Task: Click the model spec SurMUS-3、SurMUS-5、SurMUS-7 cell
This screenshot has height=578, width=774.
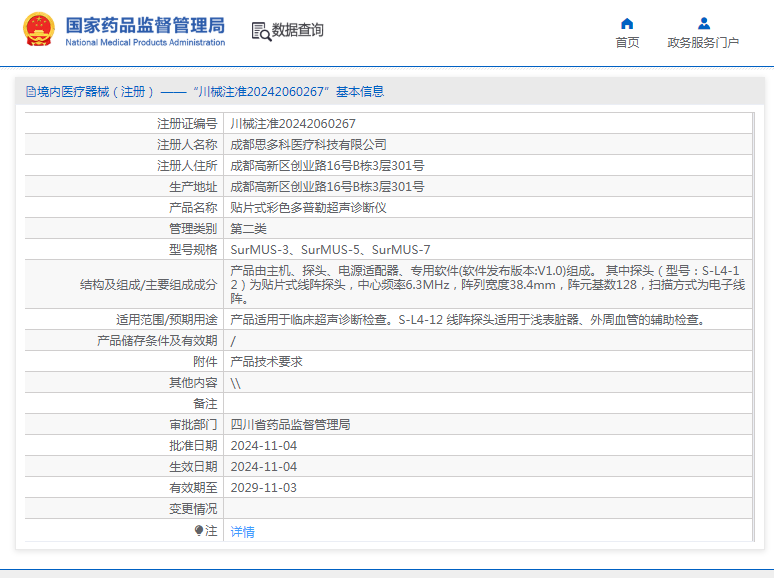Action: [x=331, y=250]
